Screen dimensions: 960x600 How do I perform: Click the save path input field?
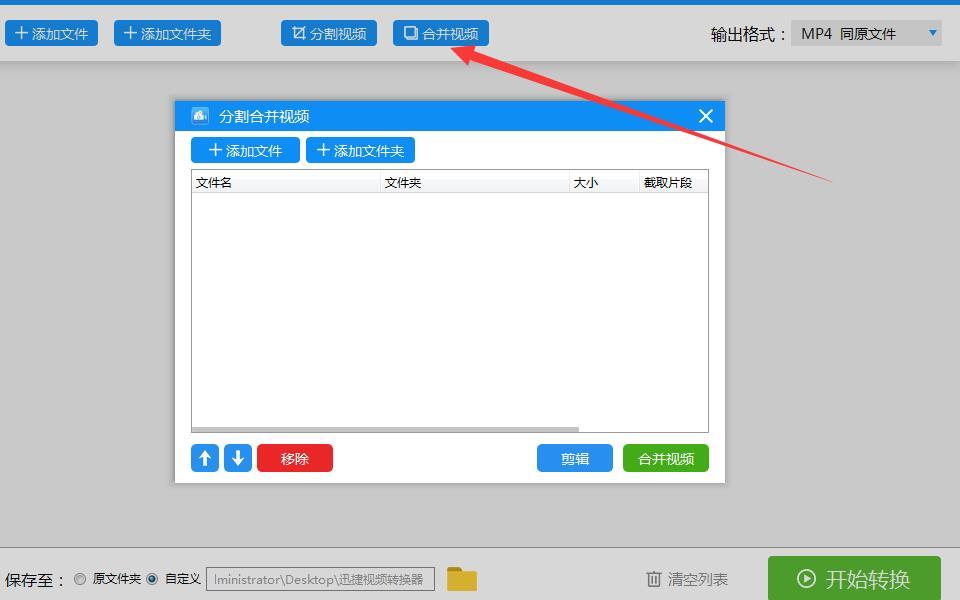click(320, 579)
